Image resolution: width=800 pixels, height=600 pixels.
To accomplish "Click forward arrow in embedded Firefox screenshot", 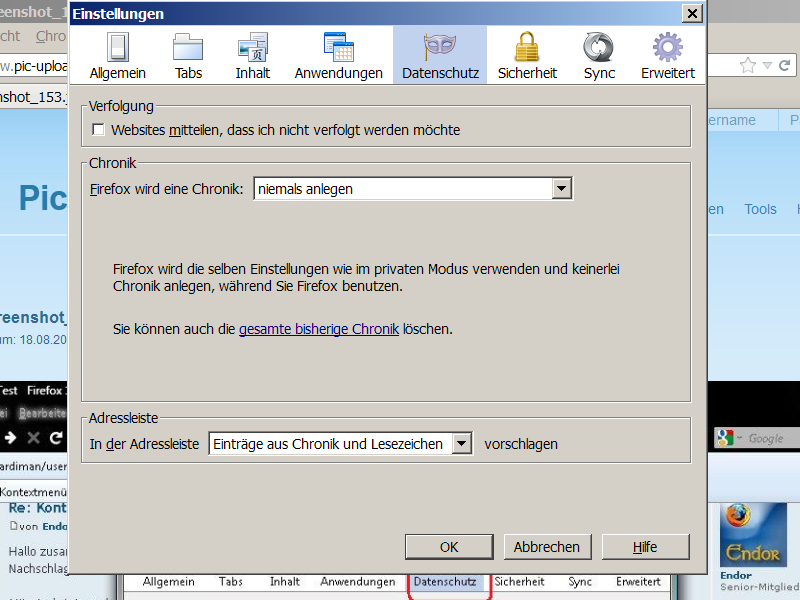I will [x=10, y=438].
